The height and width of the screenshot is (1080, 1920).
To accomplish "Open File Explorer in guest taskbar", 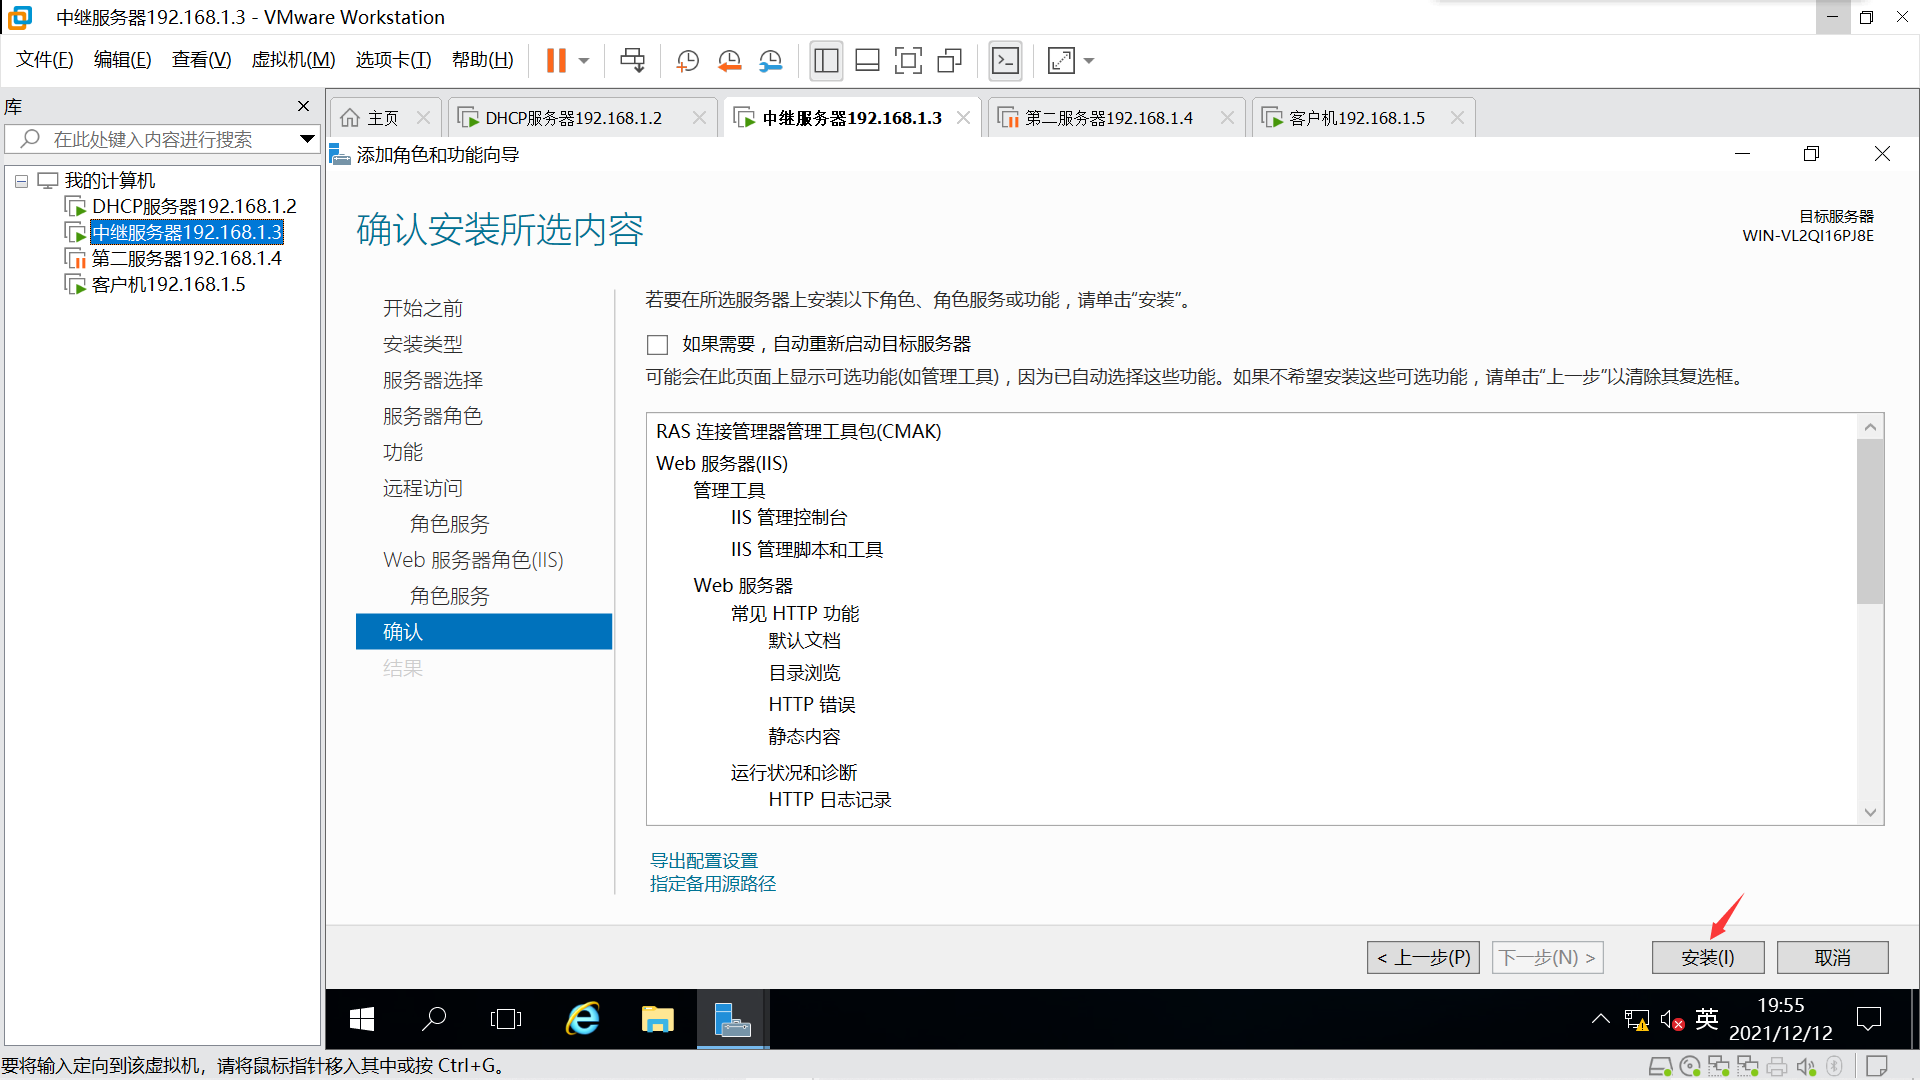I will 657,1019.
